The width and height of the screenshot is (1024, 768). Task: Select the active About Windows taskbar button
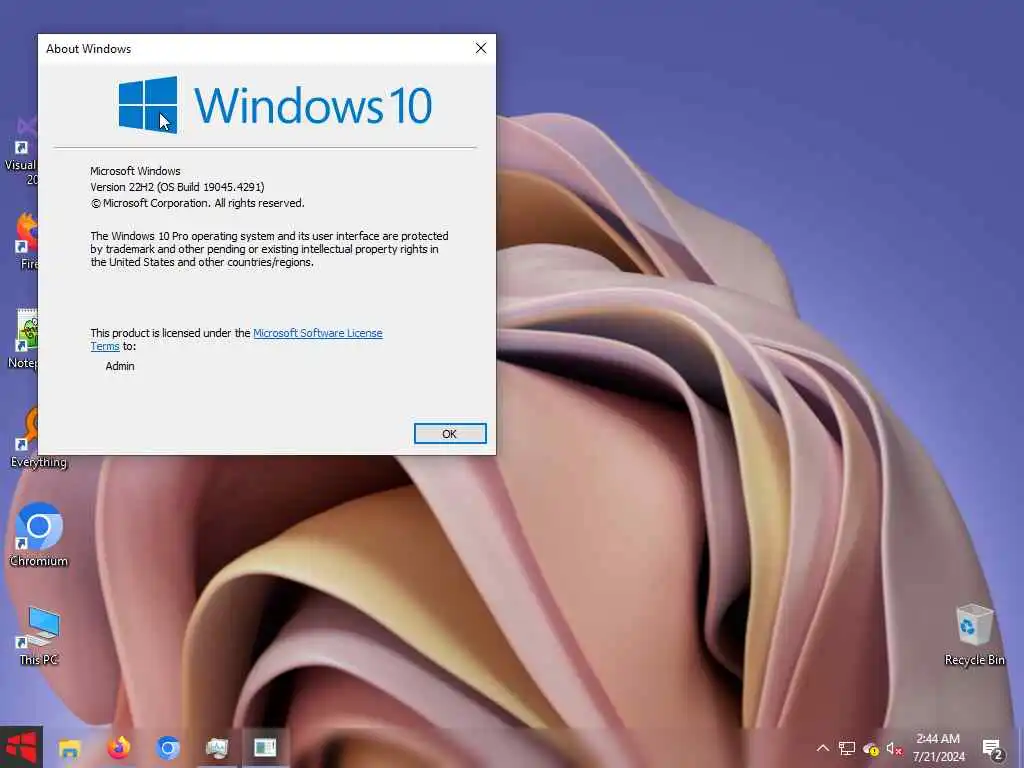point(265,748)
